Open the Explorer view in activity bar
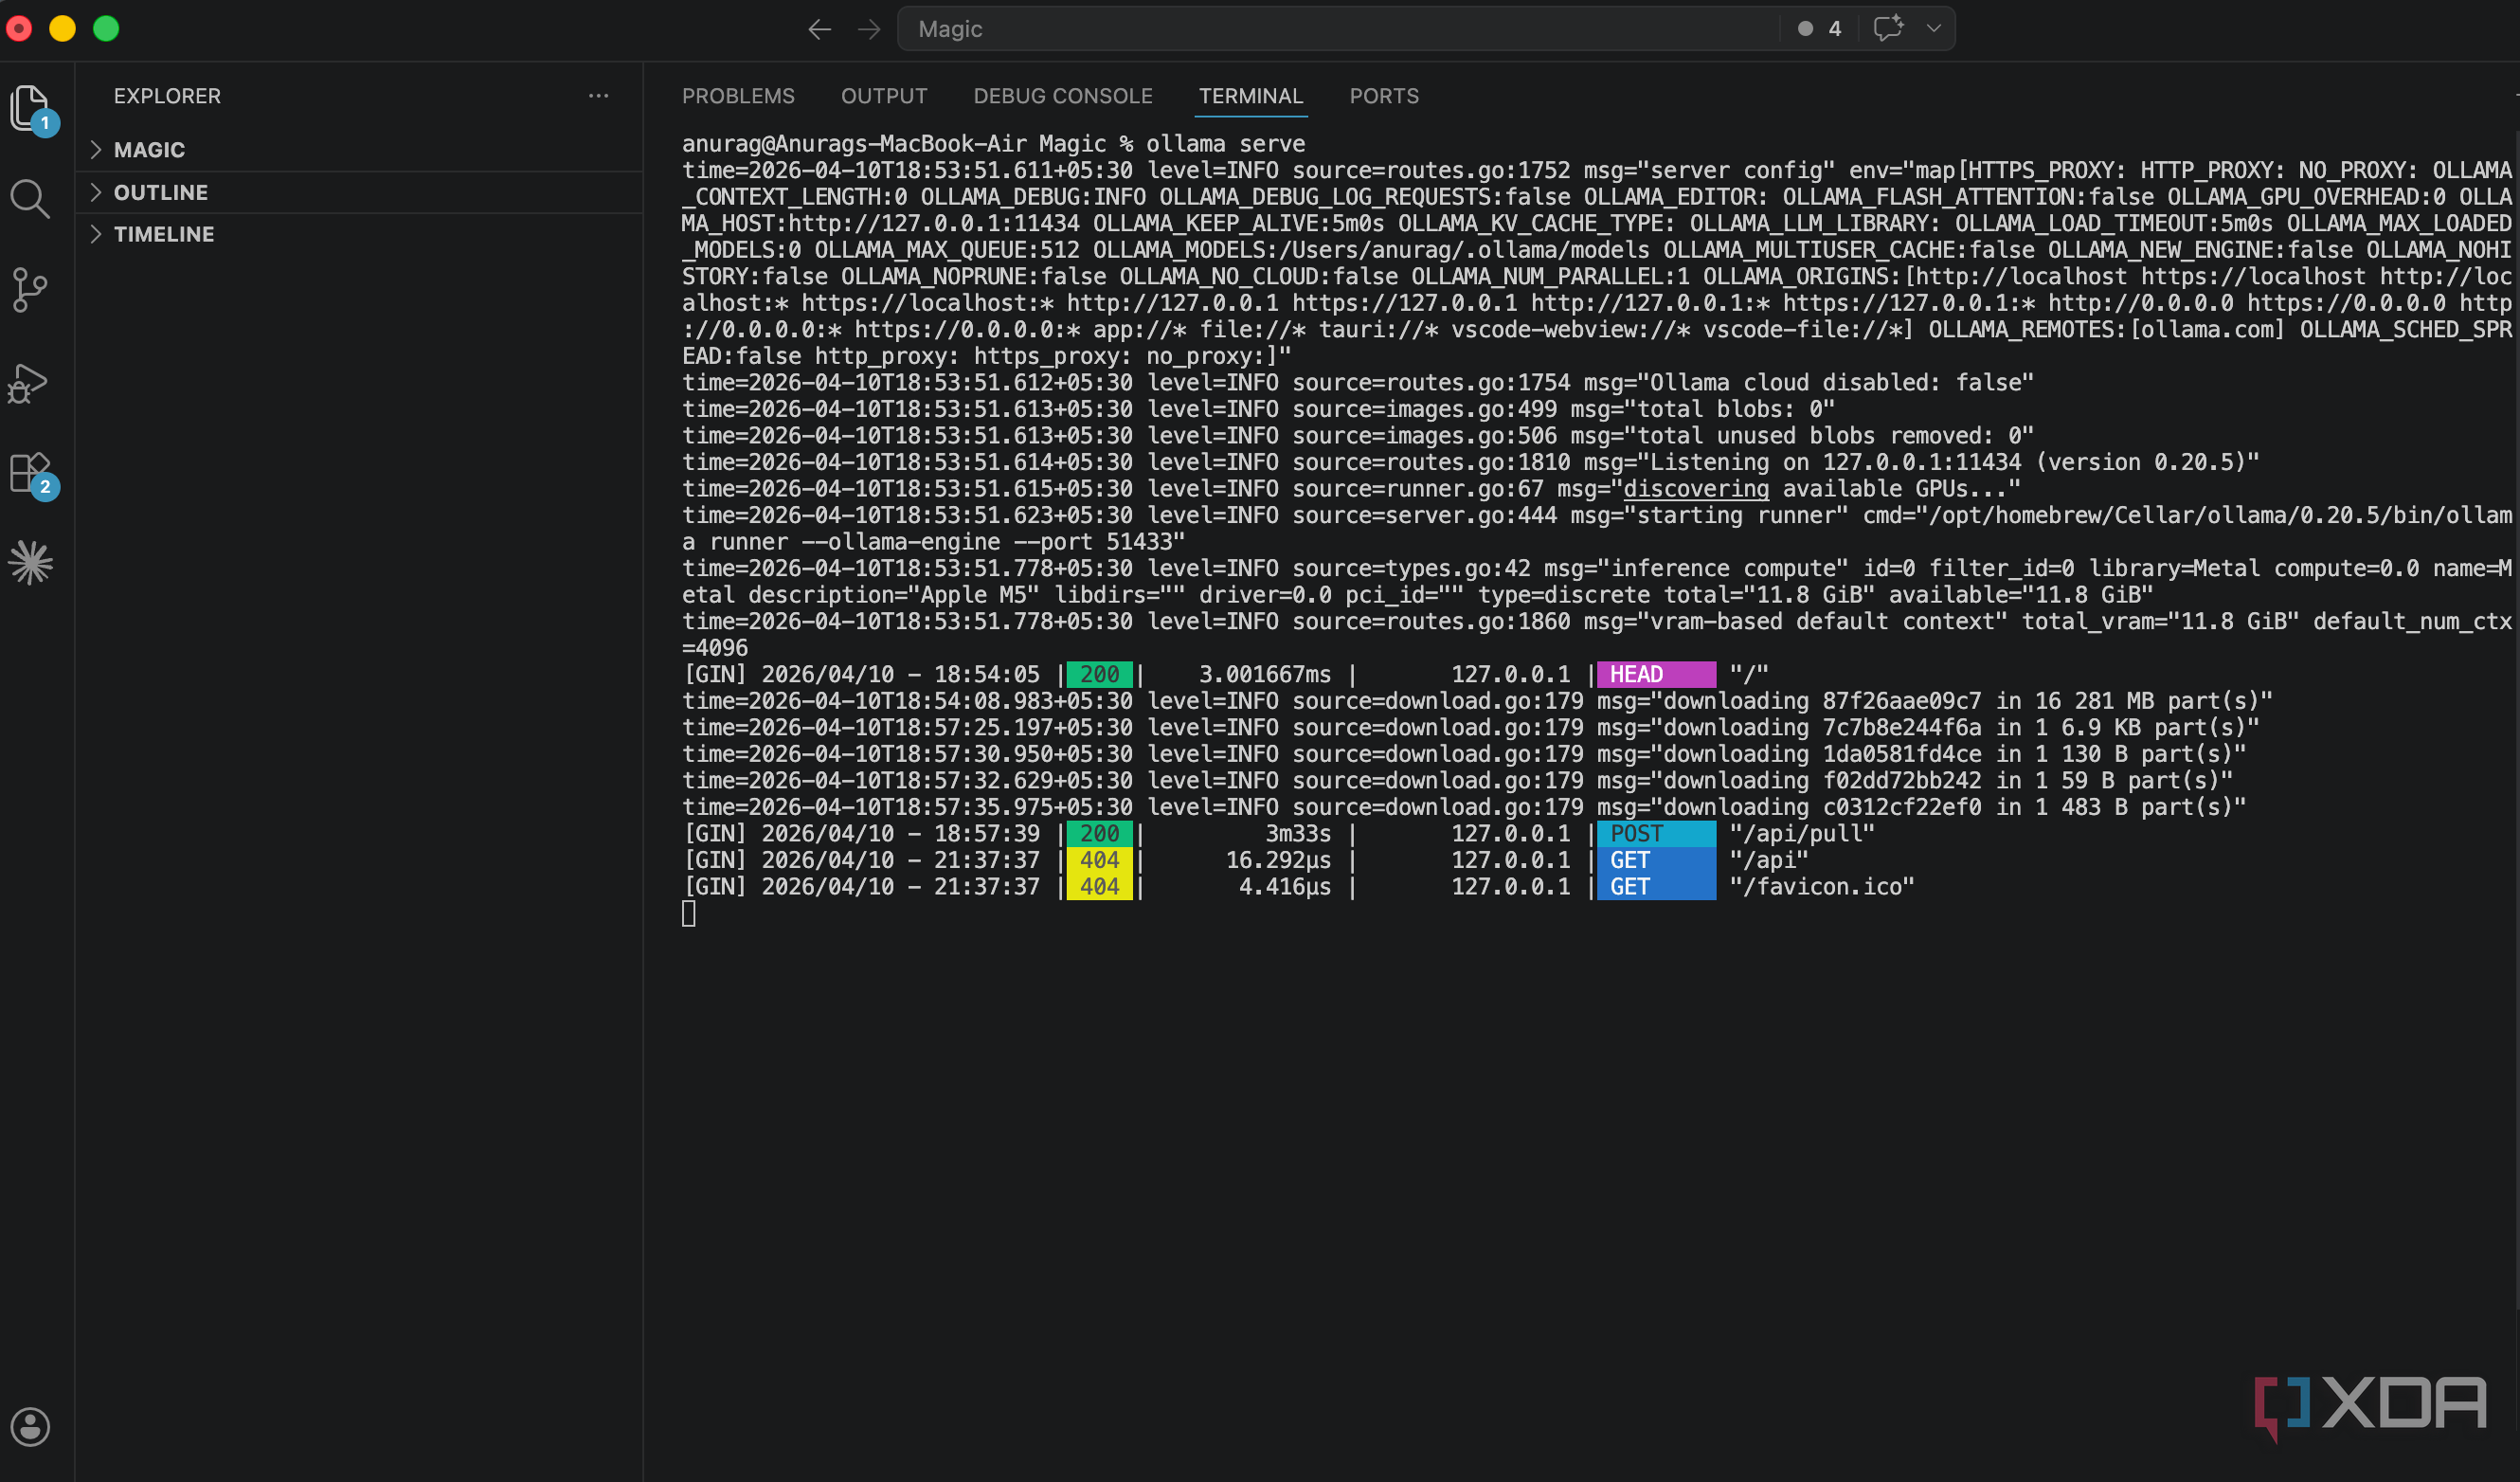 pyautogui.click(x=30, y=107)
